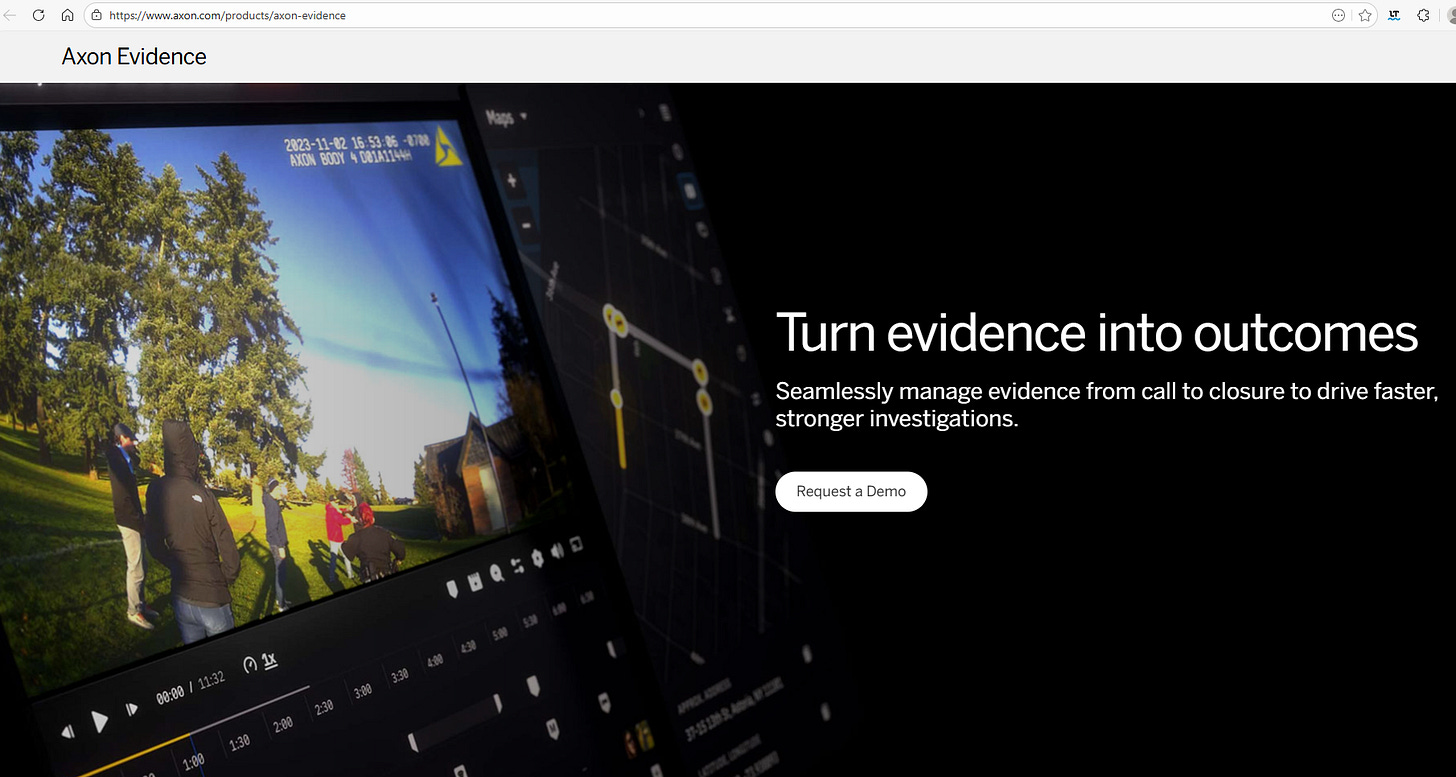Click the Request a Demo button

click(x=851, y=491)
